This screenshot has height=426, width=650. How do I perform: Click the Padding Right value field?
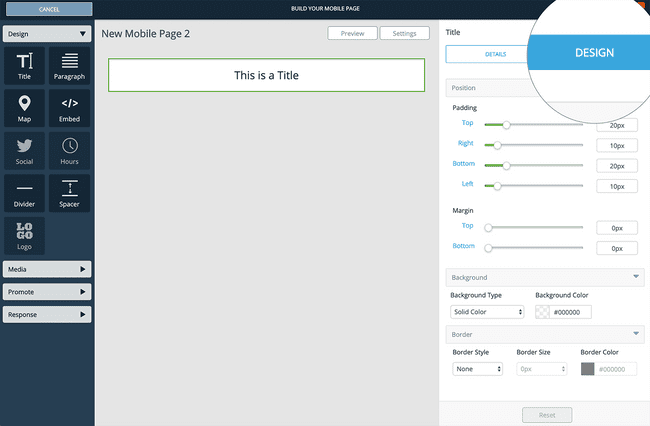tap(617, 145)
